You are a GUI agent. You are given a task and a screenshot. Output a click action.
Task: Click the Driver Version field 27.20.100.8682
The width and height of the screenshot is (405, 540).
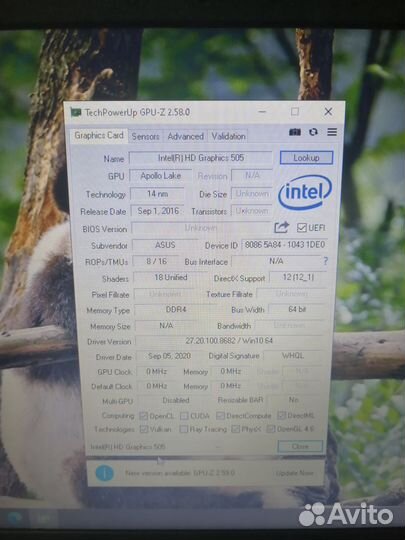(x=229, y=341)
